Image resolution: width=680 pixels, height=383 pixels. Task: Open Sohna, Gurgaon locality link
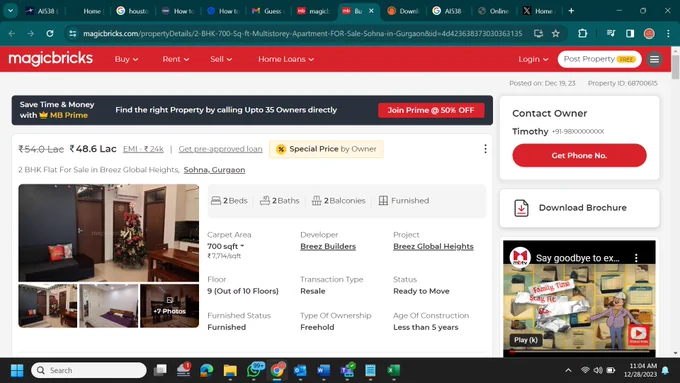(x=214, y=170)
